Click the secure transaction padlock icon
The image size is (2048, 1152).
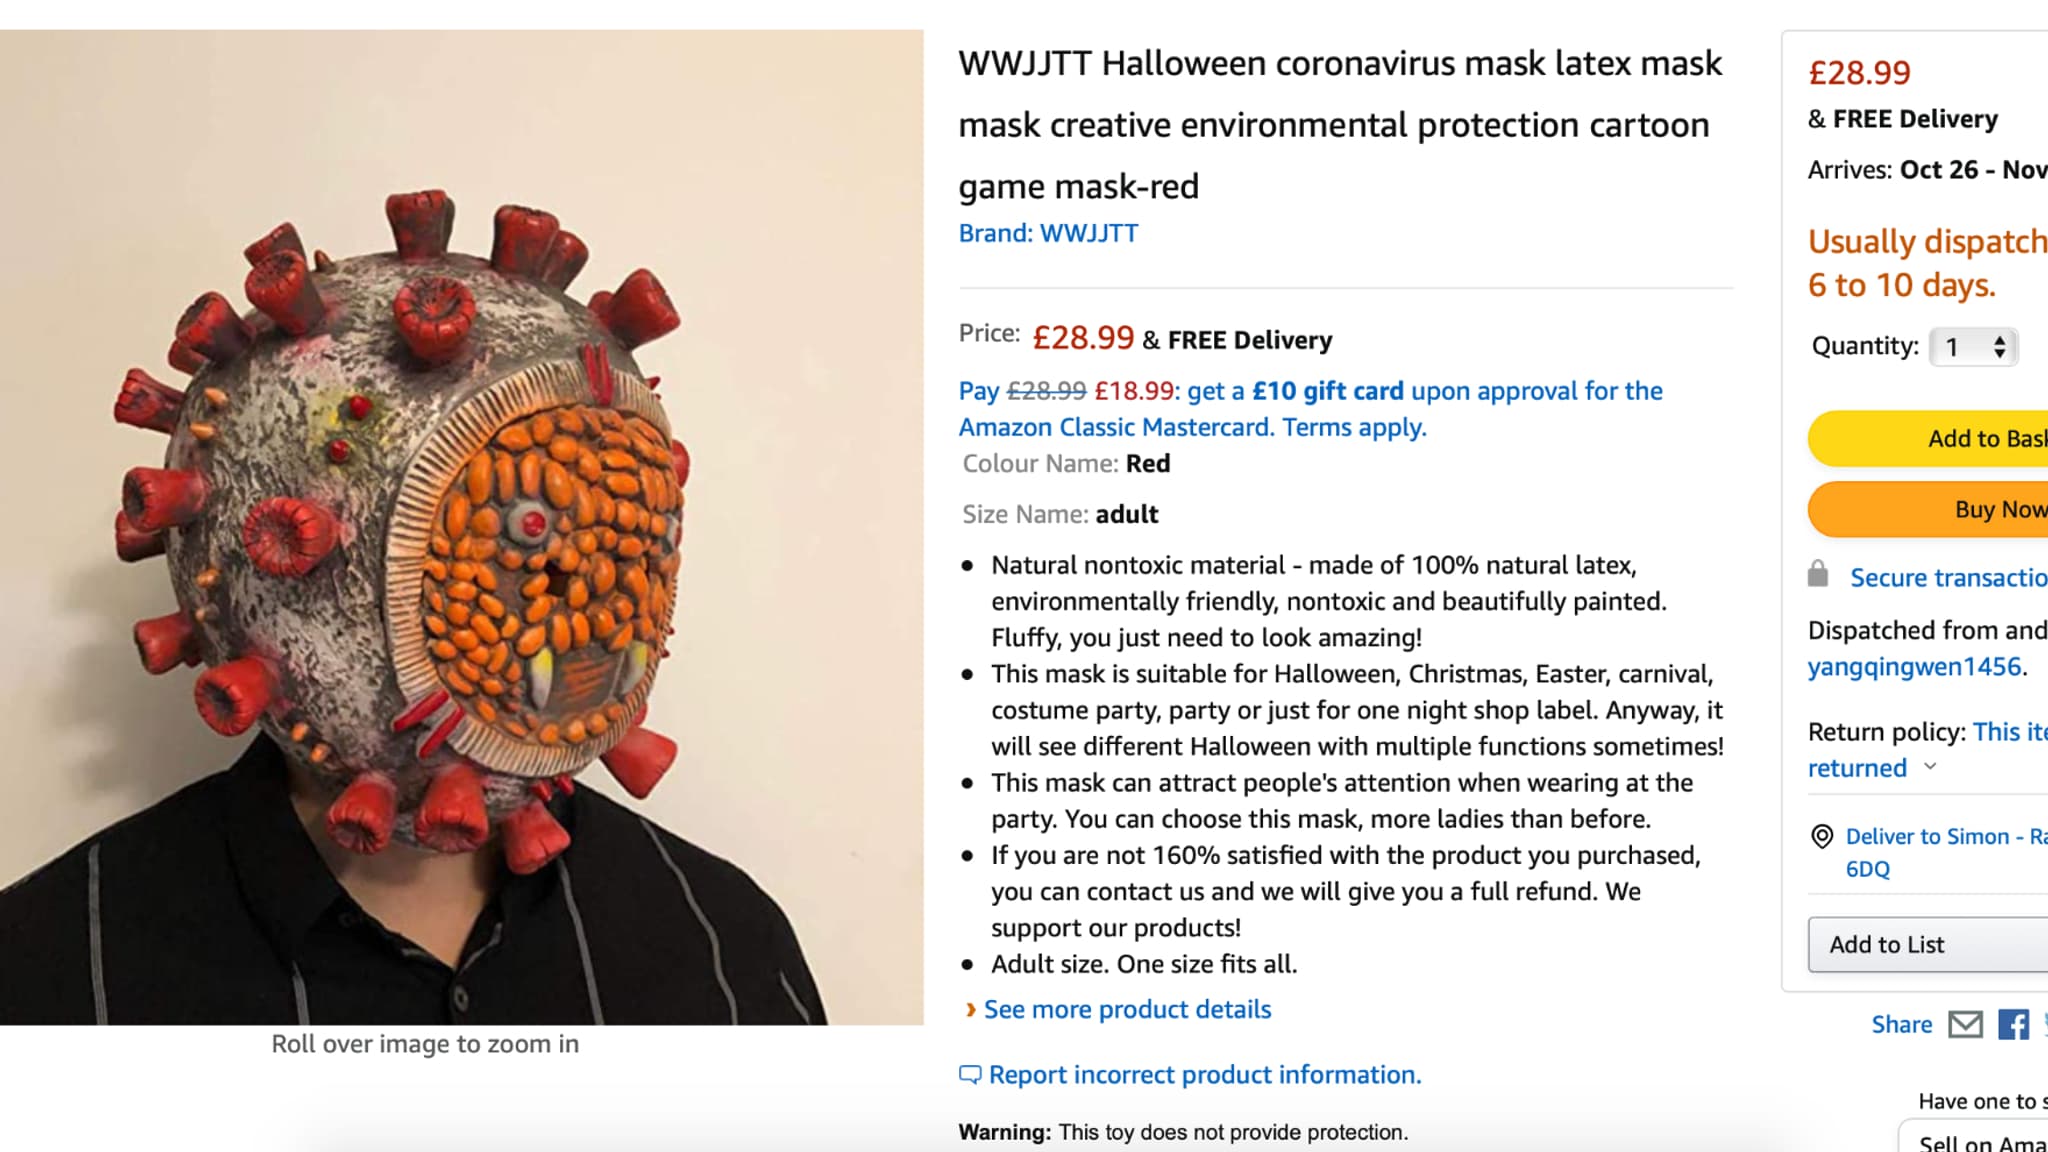[x=1818, y=575]
